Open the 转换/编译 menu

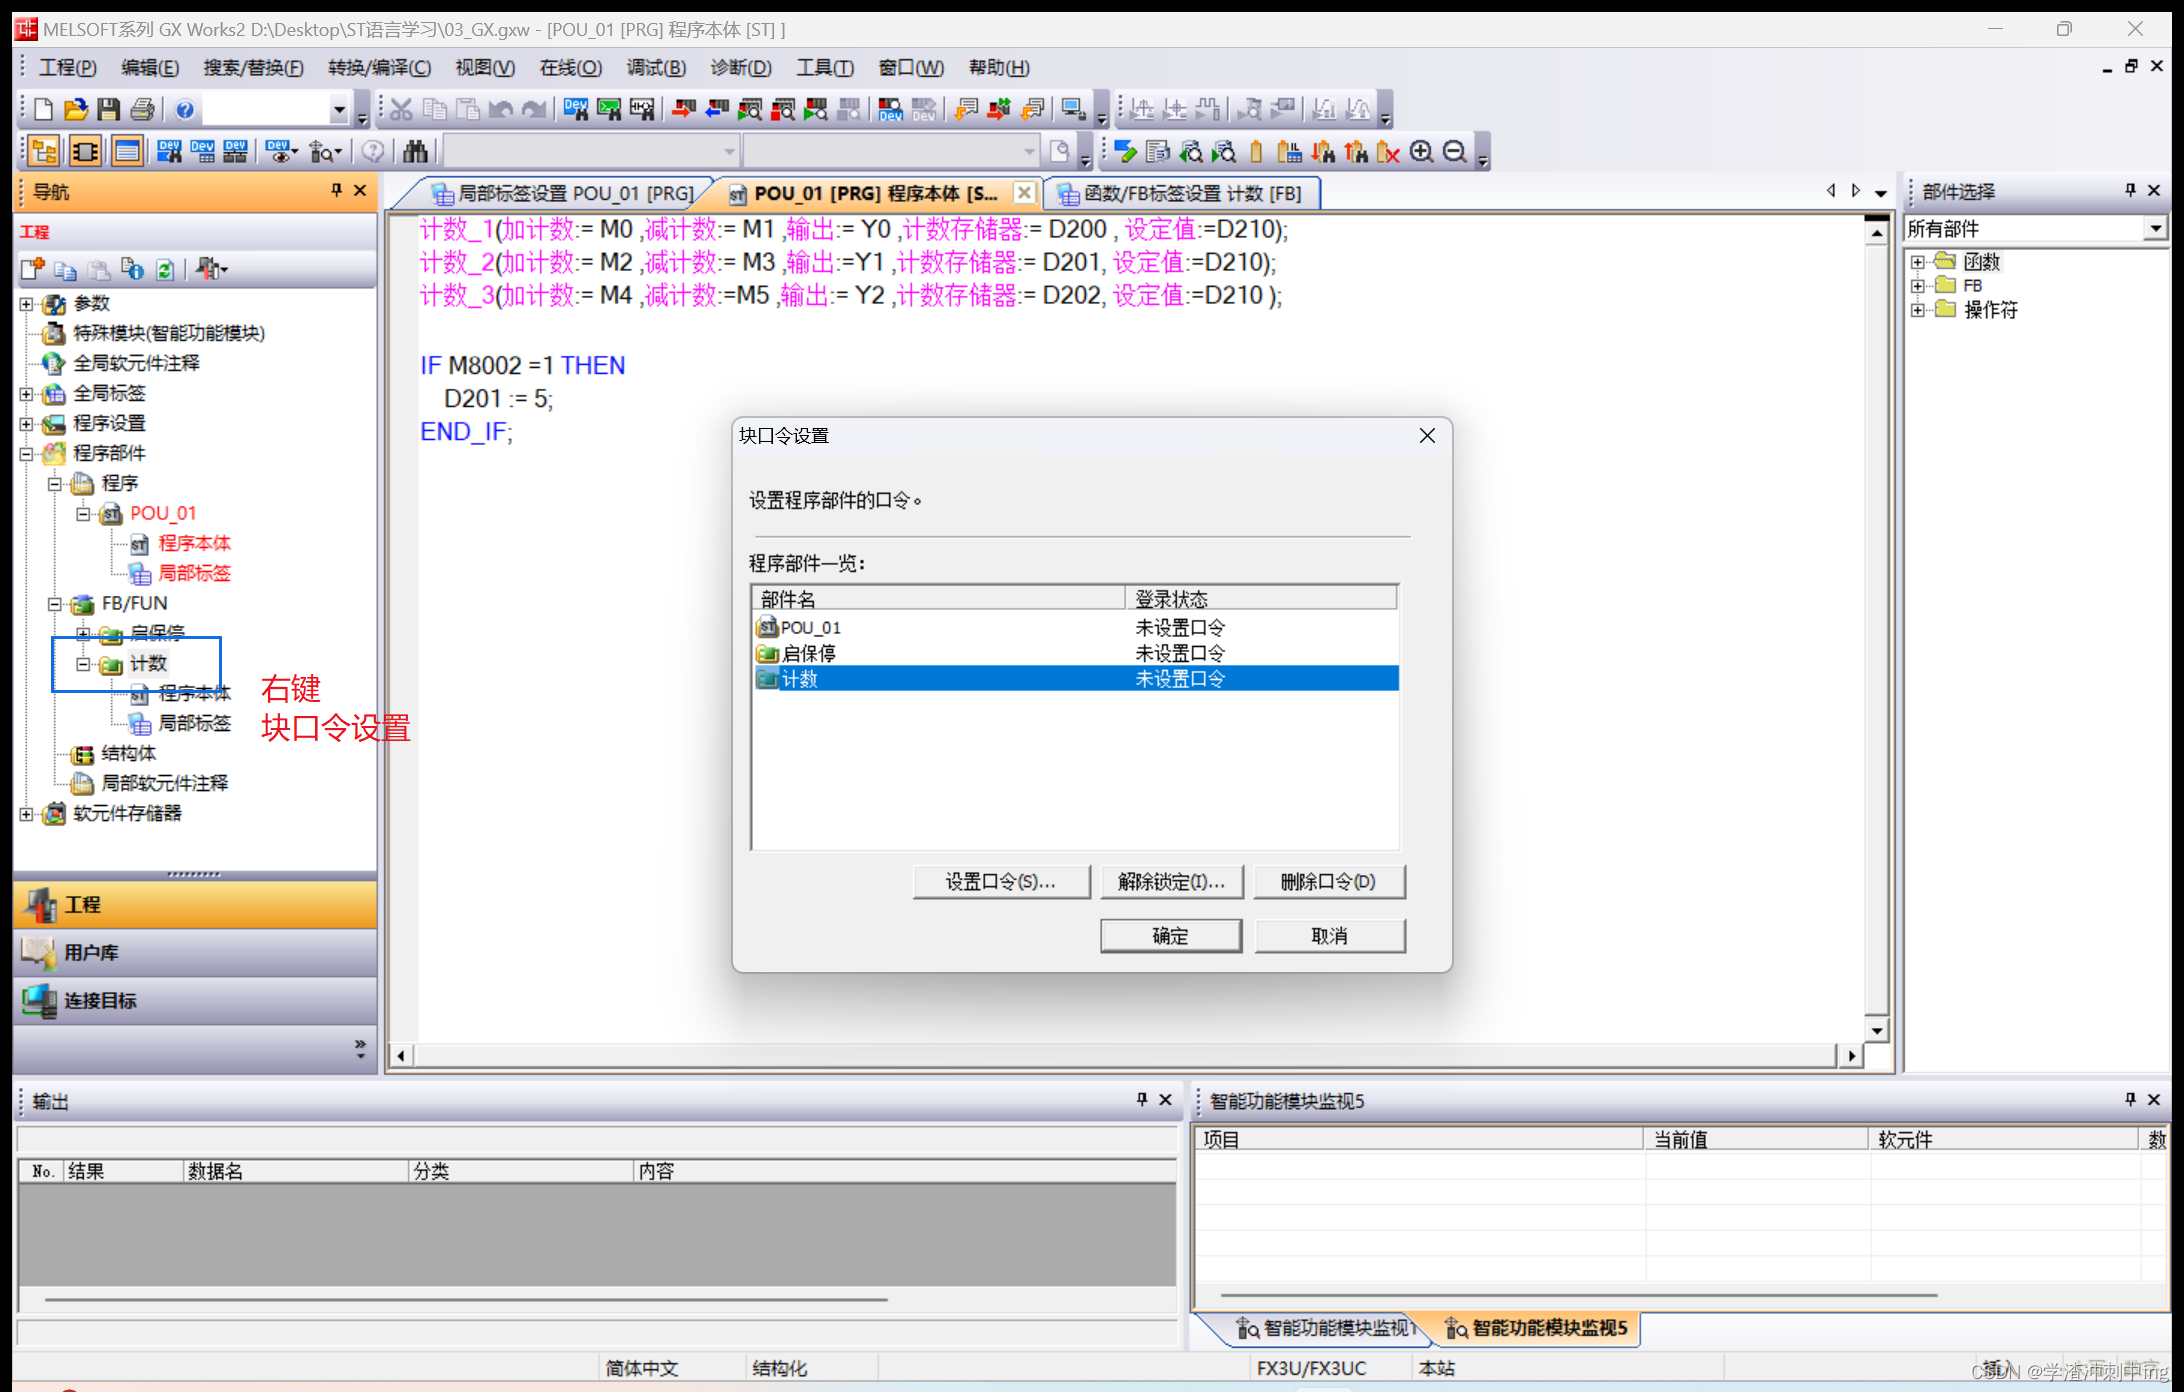(379, 67)
